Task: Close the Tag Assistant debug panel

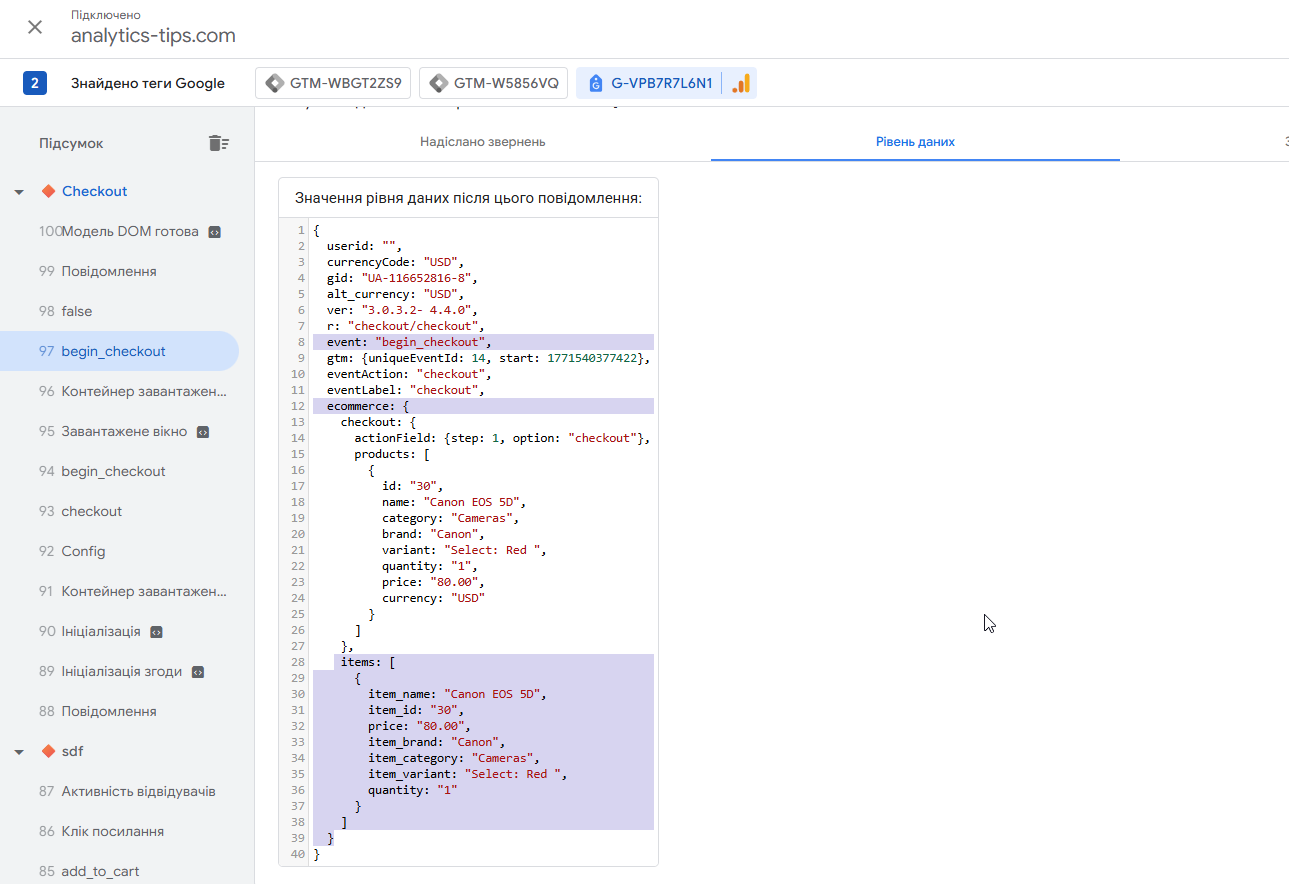Action: coord(35,27)
